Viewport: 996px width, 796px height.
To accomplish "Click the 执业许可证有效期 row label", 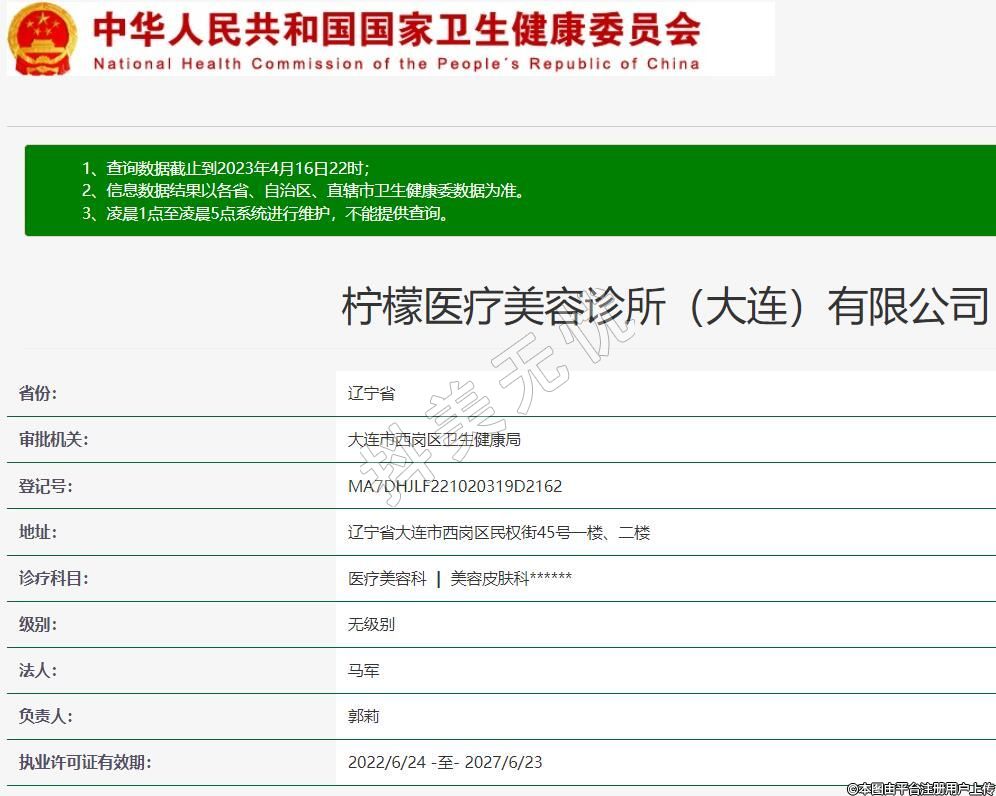I will coord(84,762).
